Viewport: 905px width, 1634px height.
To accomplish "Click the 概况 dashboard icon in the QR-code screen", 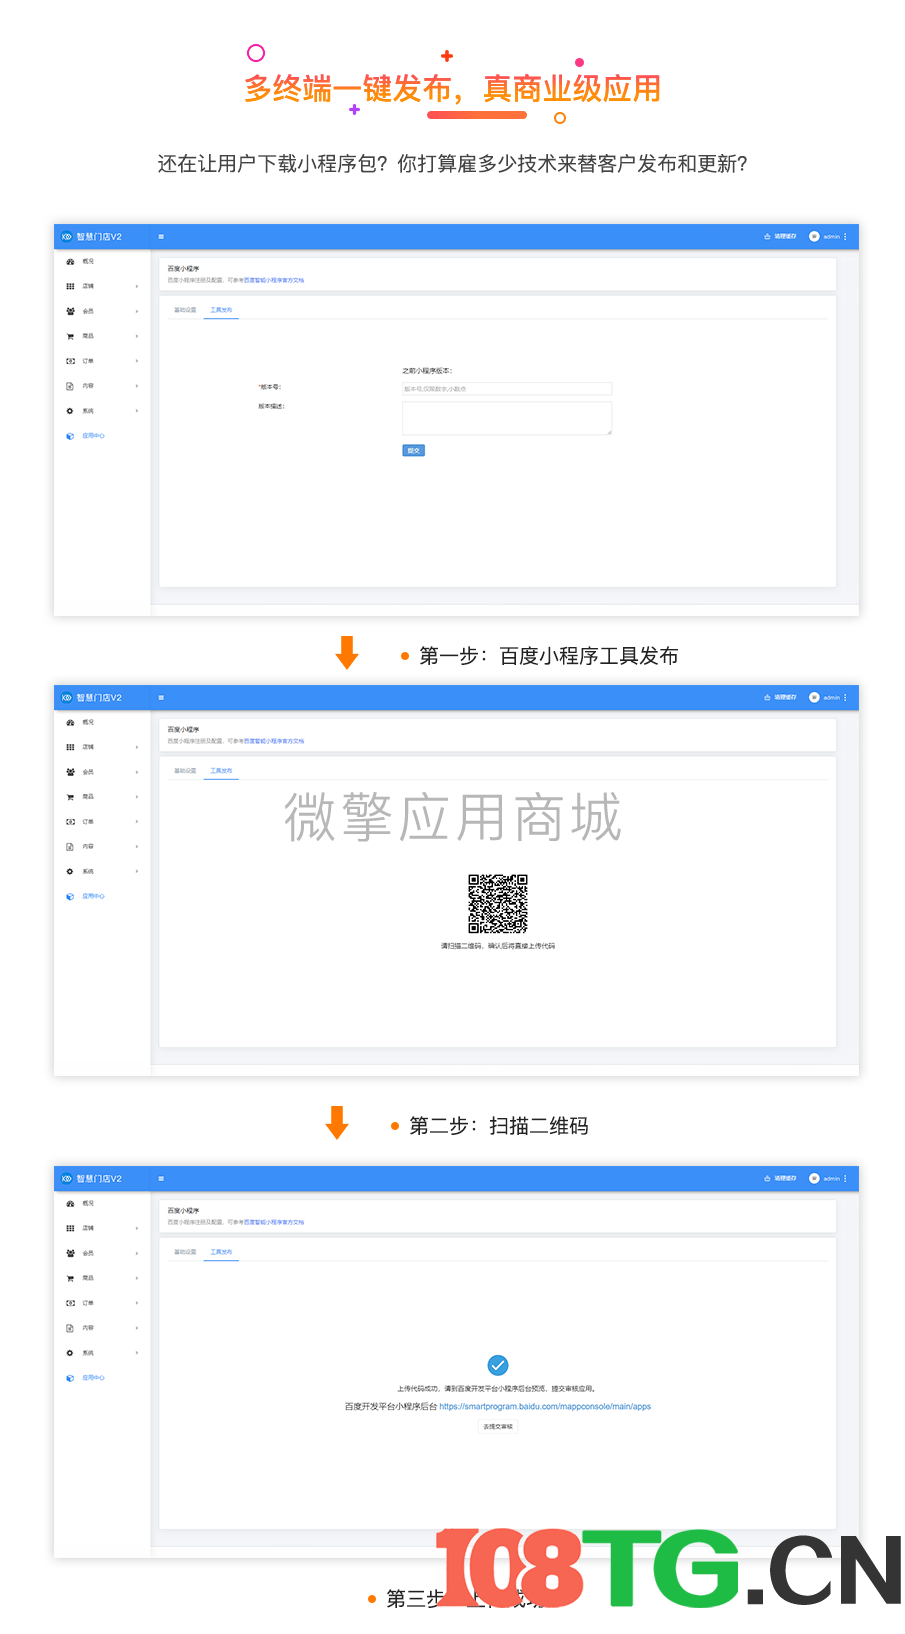I will pos(70,722).
